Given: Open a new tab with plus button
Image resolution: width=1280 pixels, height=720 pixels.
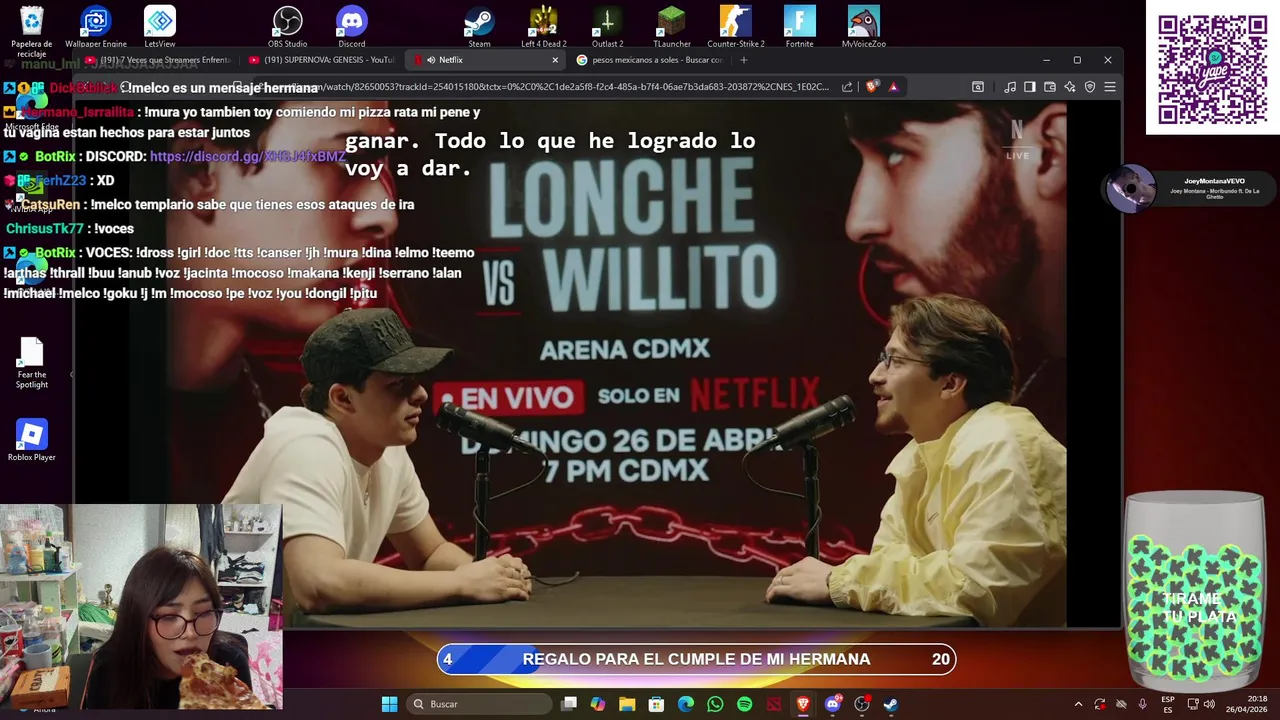Looking at the screenshot, I should (743, 60).
